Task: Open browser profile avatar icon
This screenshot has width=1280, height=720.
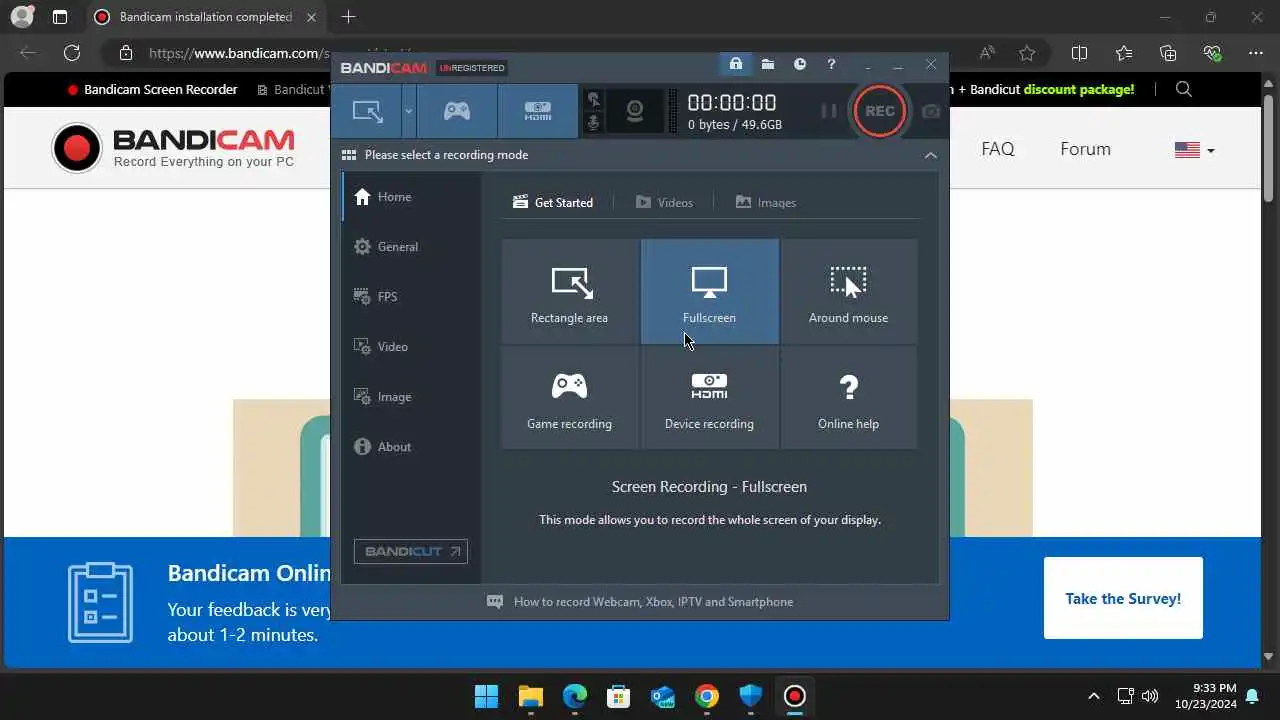Action: (21, 17)
